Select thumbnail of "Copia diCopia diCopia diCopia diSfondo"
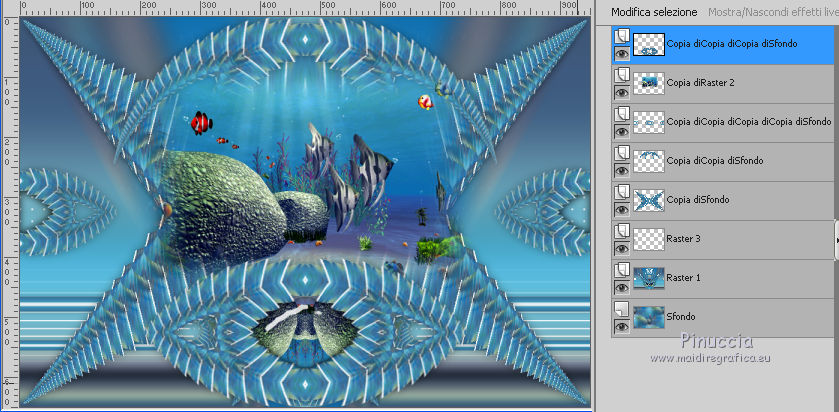 click(x=649, y=123)
